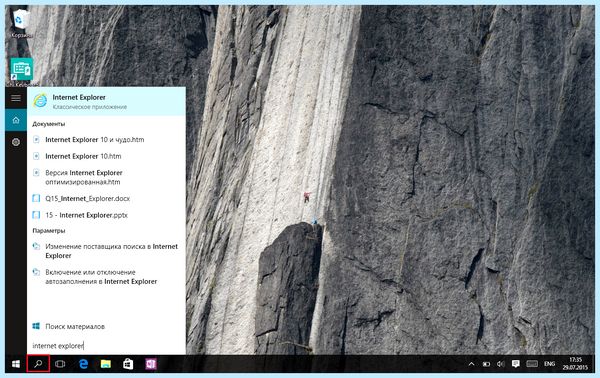Open 'Изменение поставщика поиска в Internet Explorer' setting

pos(106,251)
